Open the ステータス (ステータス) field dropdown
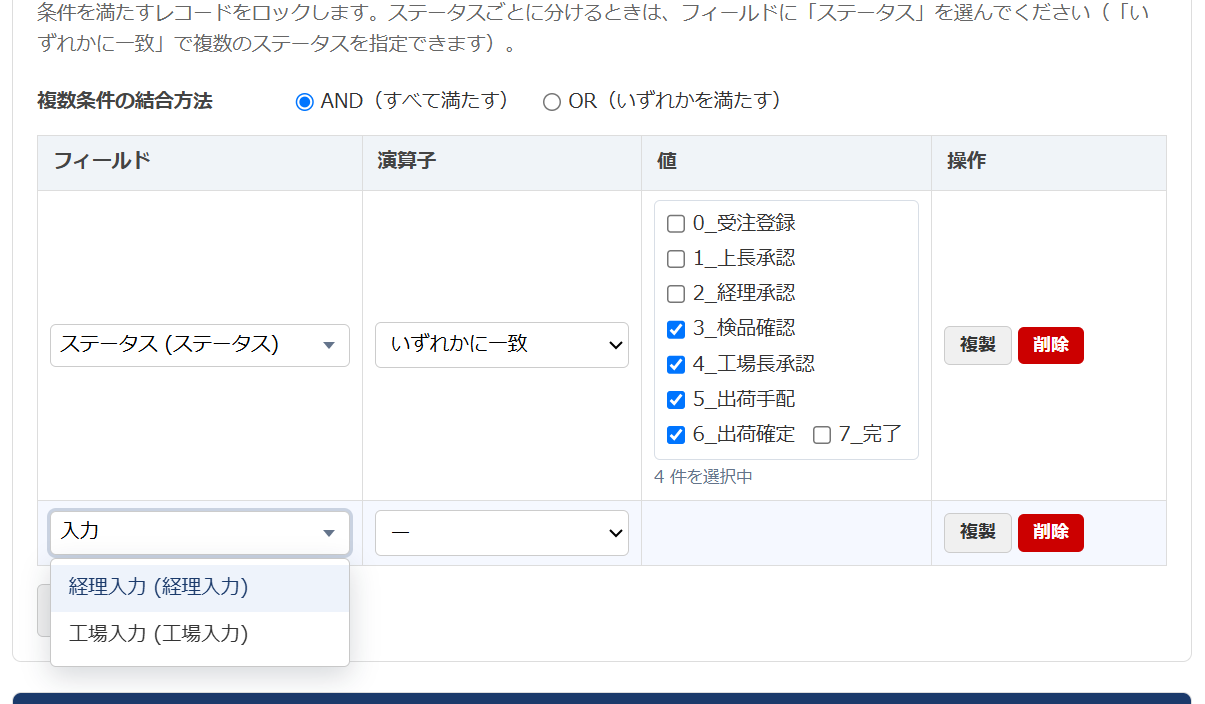The height and width of the screenshot is (704, 1205). click(200, 345)
